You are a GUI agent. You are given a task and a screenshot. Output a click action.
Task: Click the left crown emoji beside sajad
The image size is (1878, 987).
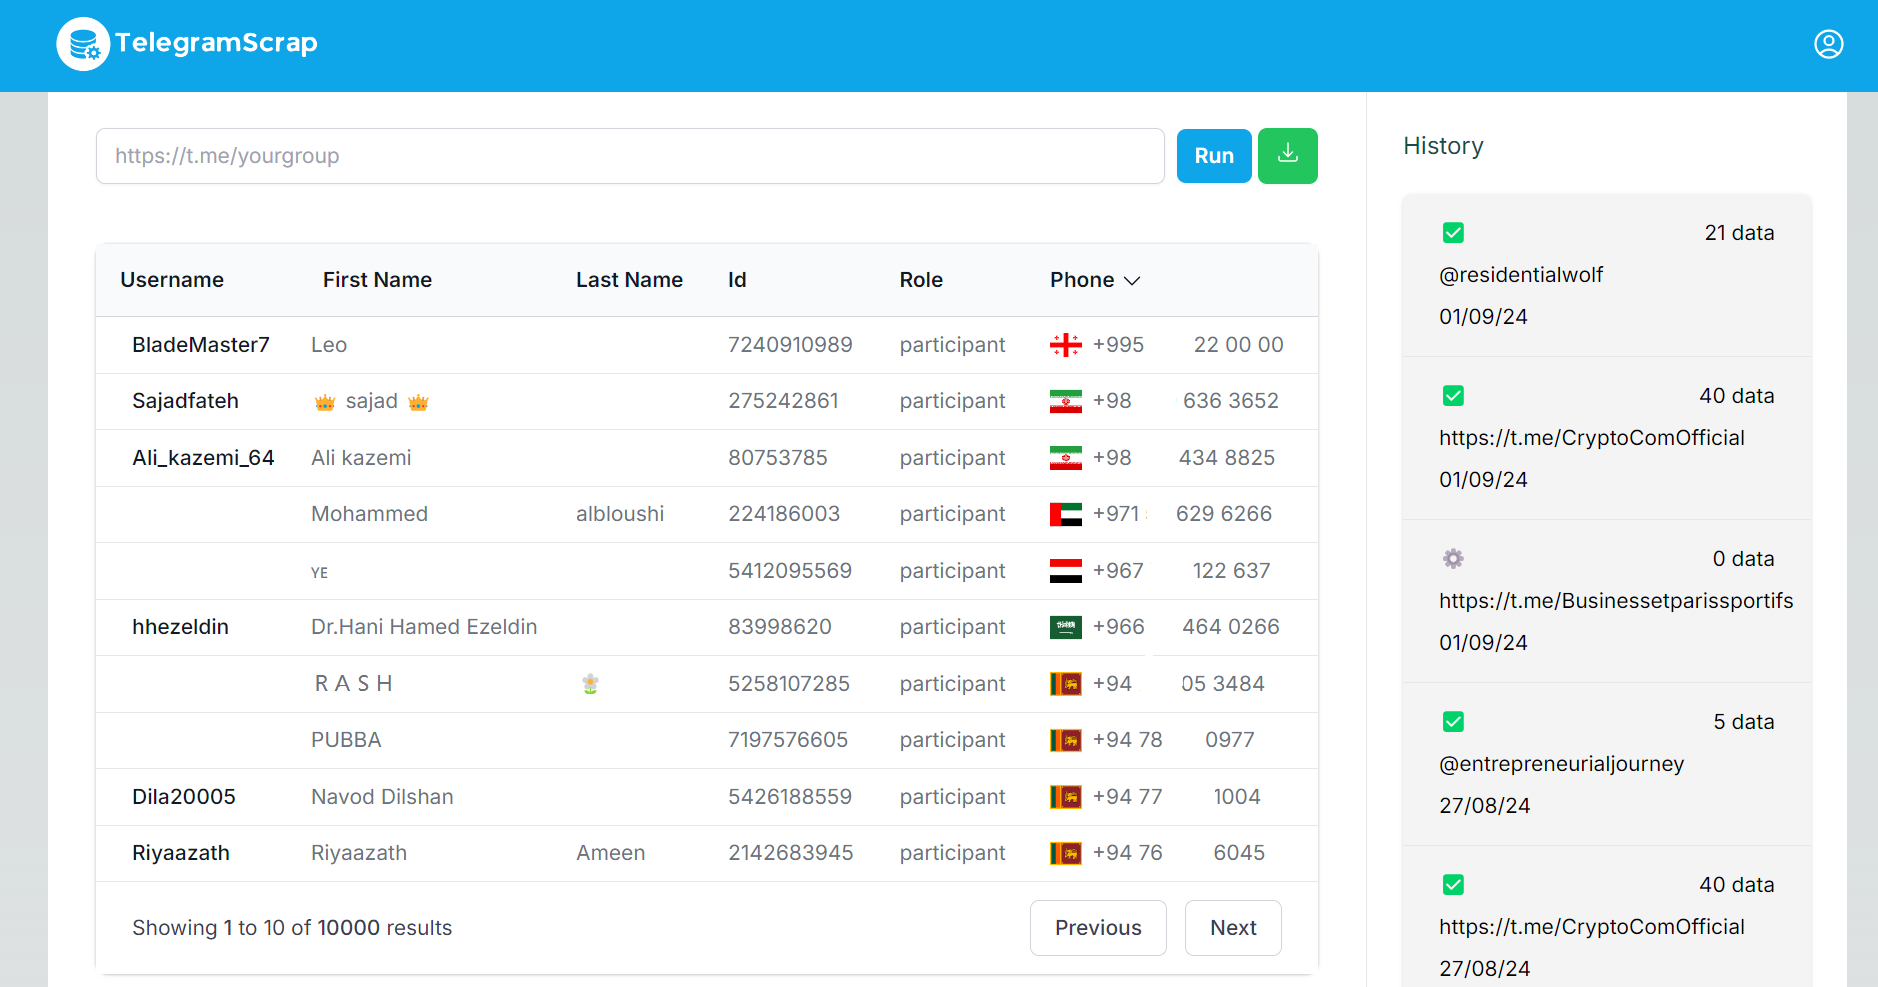point(325,402)
